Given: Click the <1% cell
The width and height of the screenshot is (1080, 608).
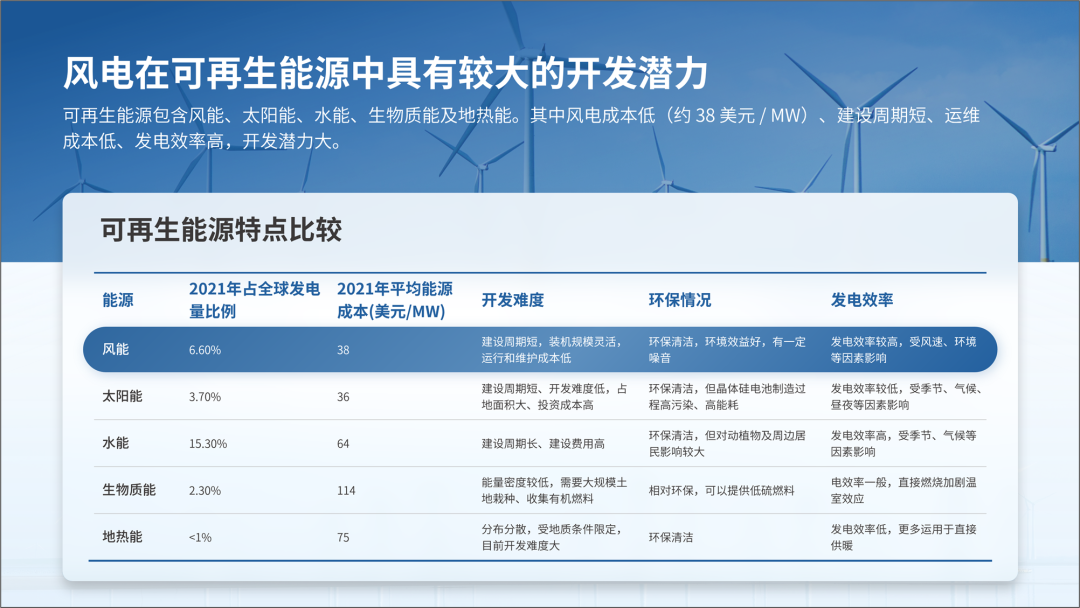Looking at the screenshot, I should pos(200,537).
